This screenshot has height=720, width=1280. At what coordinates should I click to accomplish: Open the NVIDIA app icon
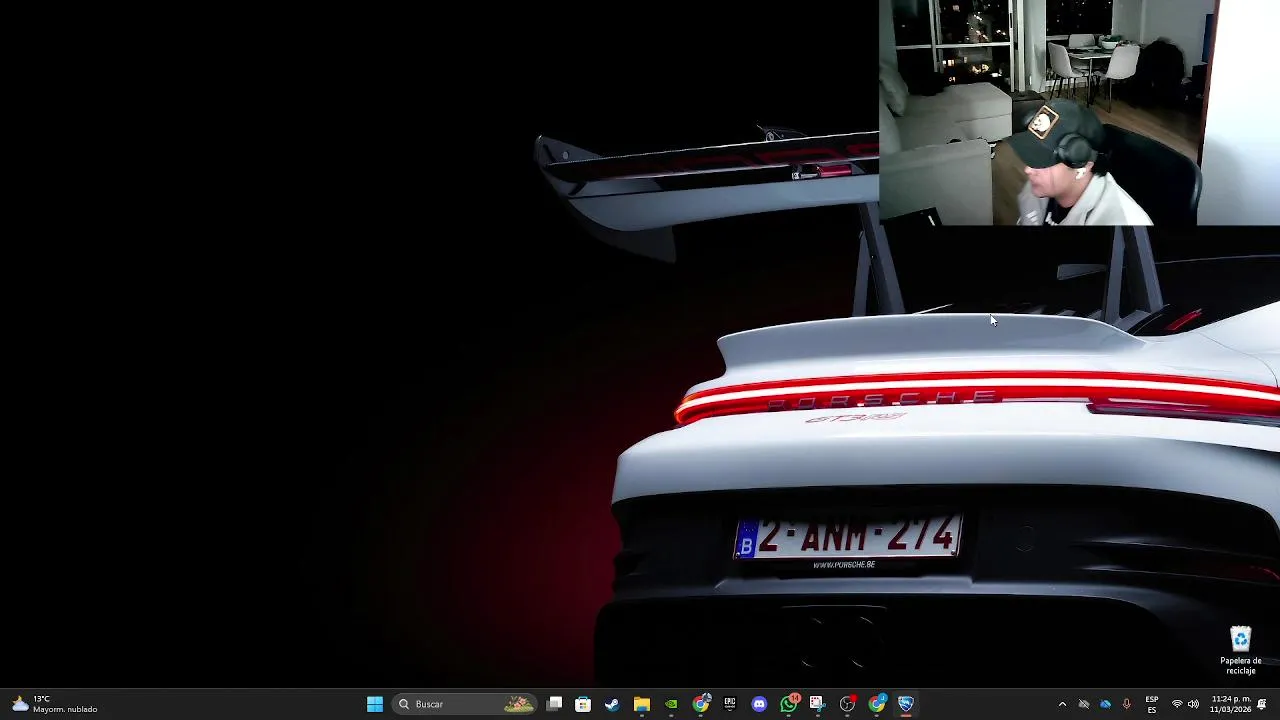pos(671,704)
